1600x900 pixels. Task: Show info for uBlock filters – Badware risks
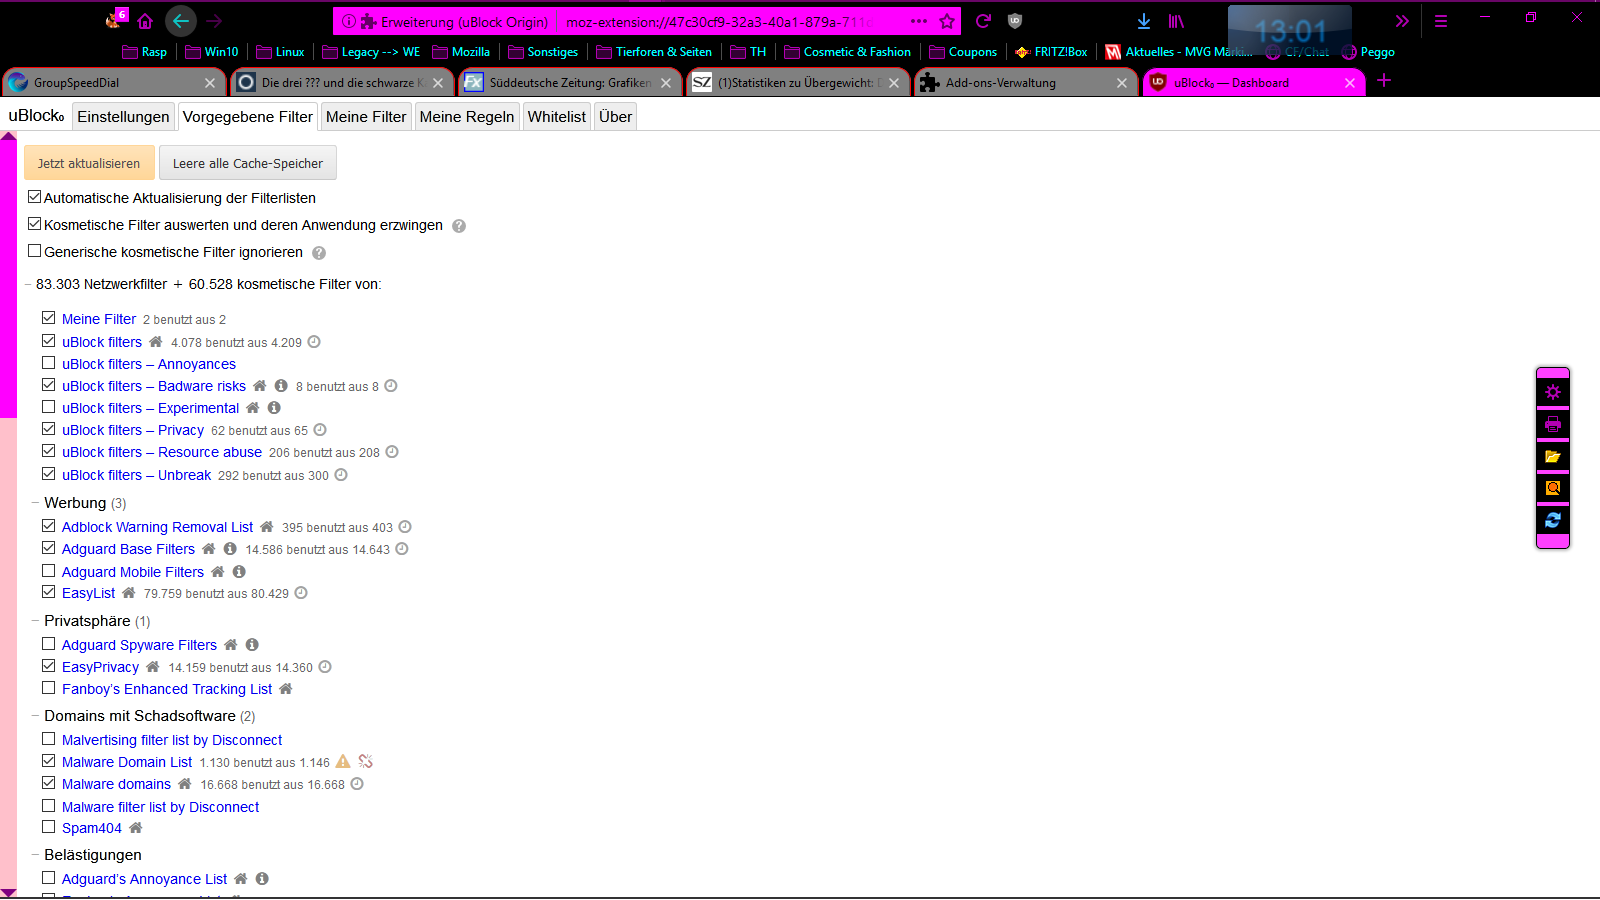click(281, 386)
